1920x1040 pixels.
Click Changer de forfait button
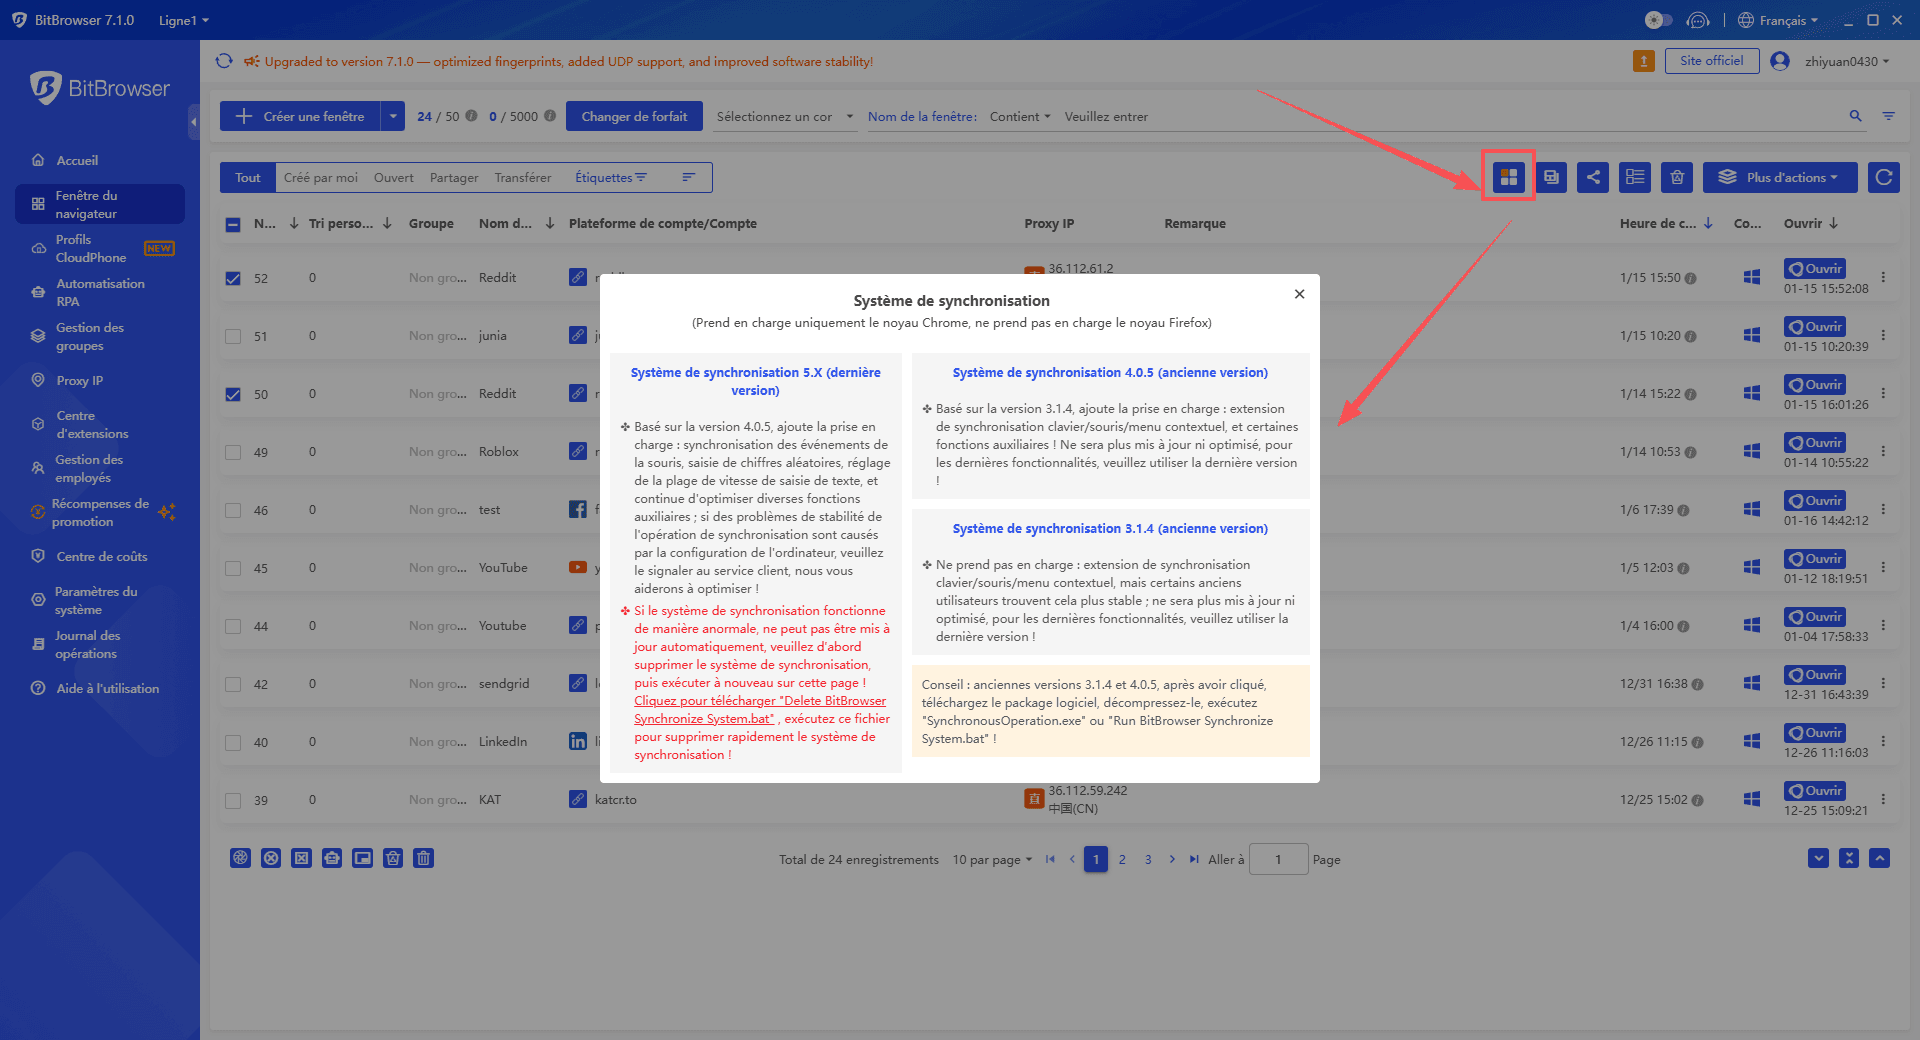click(x=634, y=116)
